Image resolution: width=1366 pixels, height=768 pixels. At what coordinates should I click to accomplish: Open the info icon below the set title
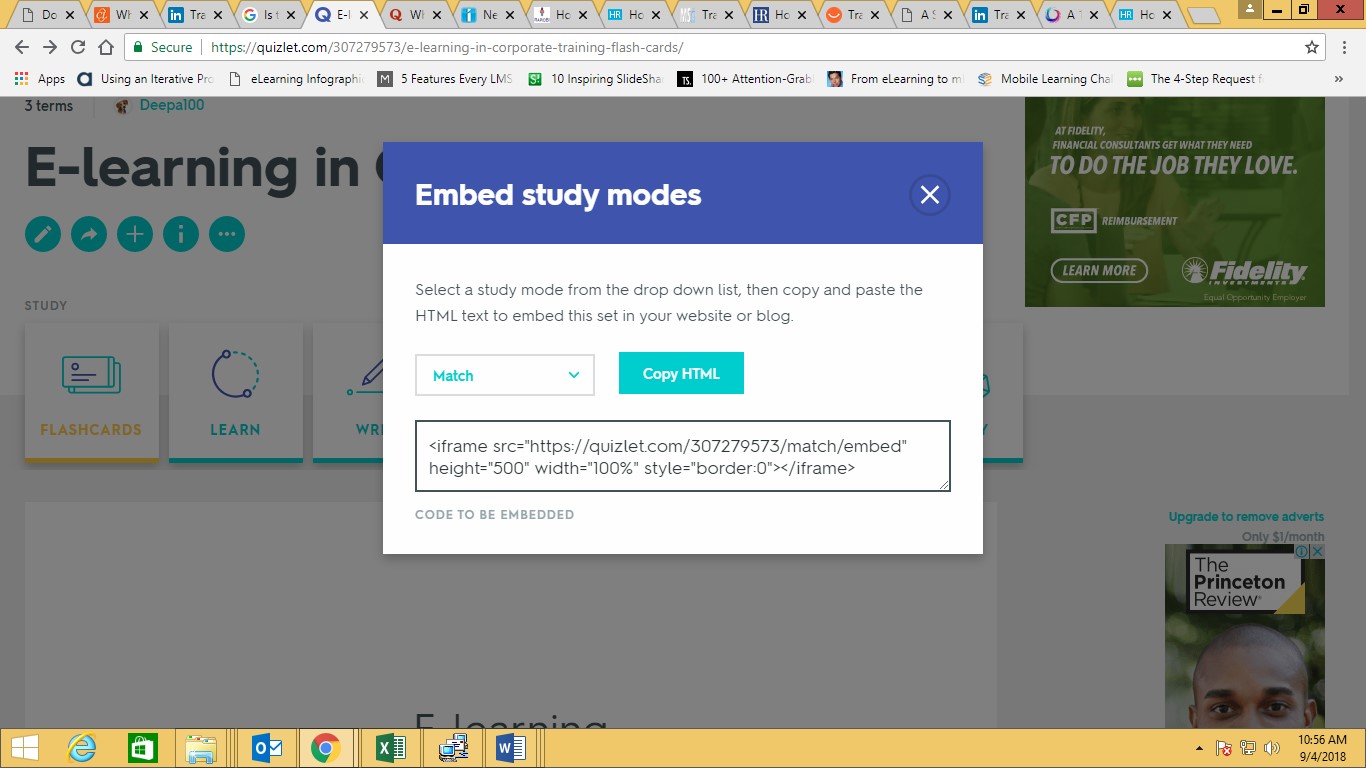pos(181,233)
